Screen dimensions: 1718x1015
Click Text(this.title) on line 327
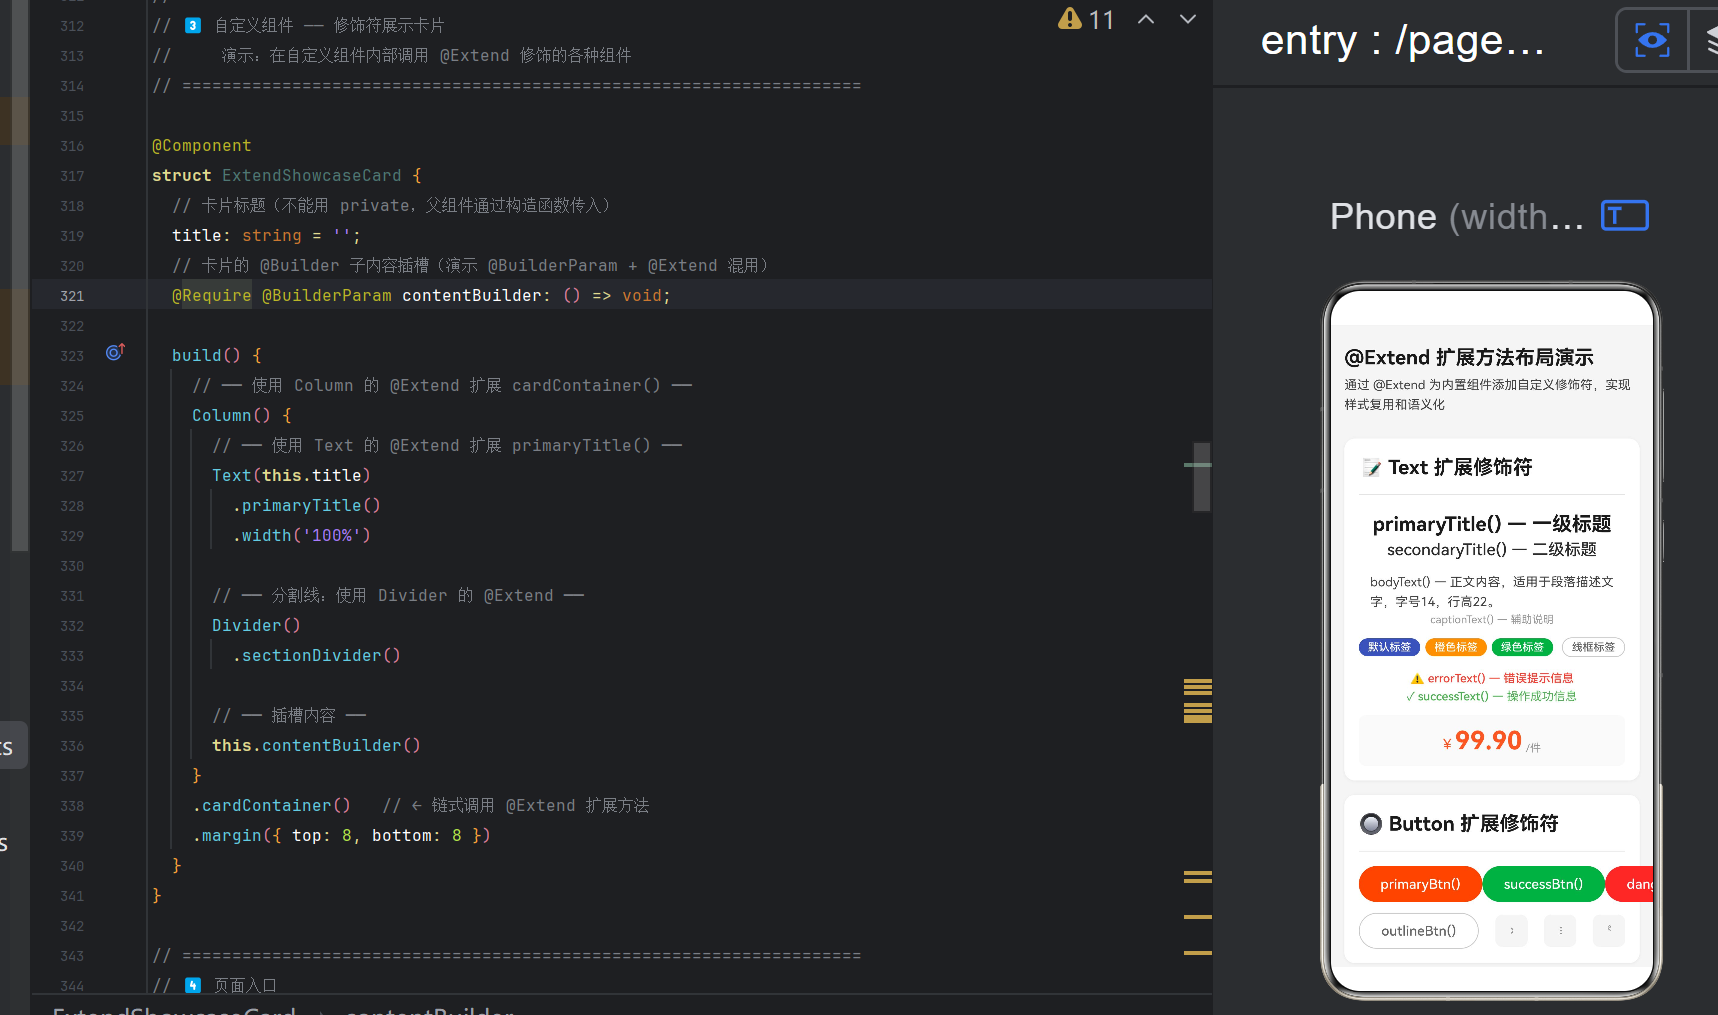click(x=291, y=475)
